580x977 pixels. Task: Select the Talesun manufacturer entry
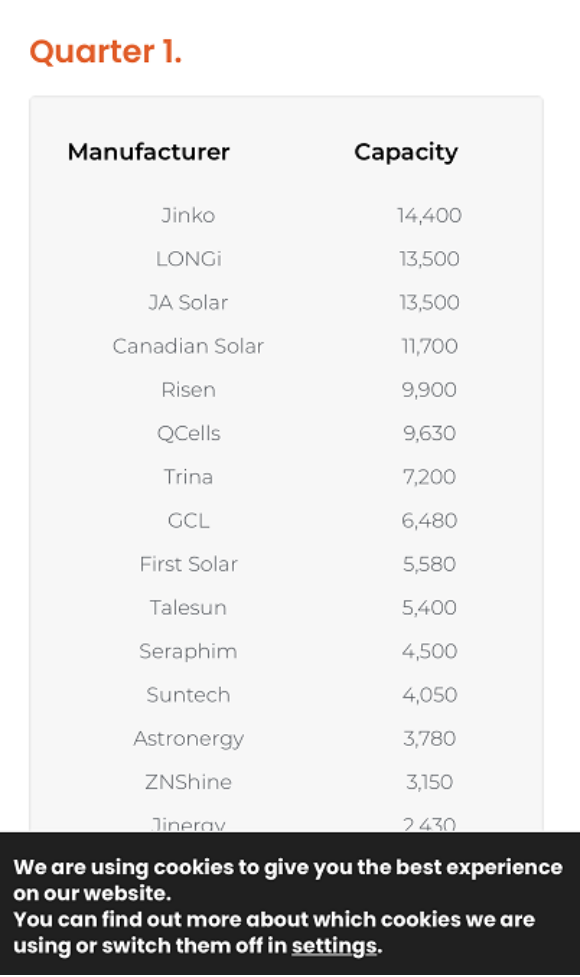(188, 608)
